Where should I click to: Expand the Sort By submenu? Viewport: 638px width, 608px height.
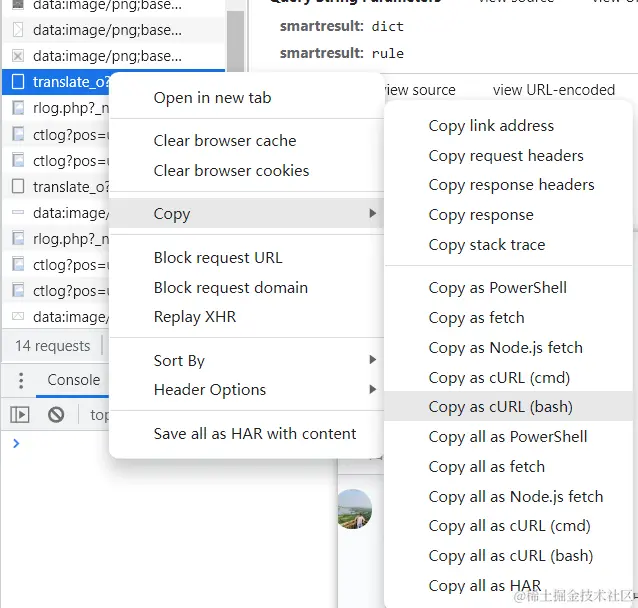(x=247, y=361)
